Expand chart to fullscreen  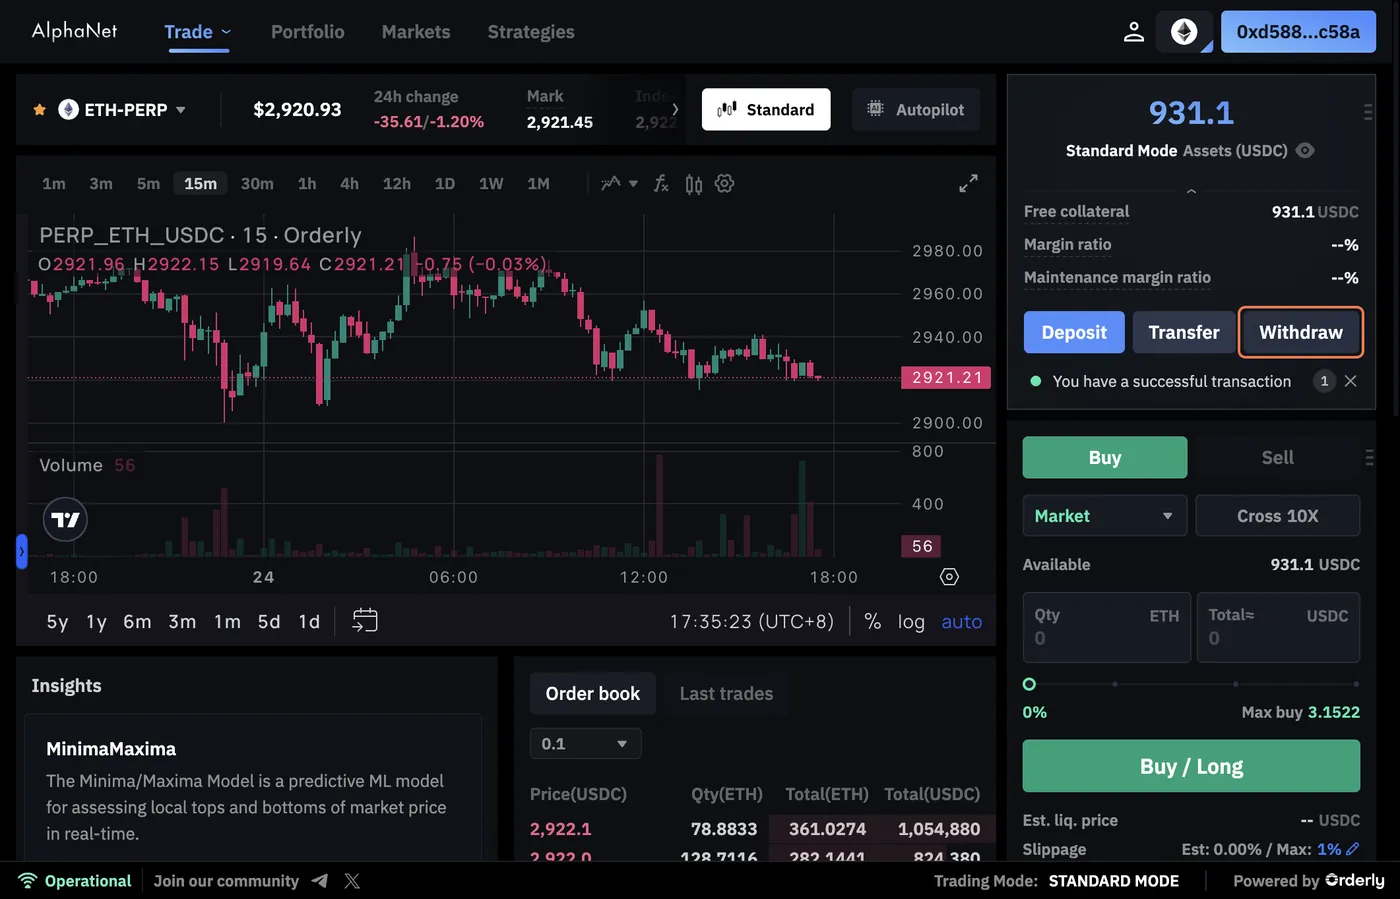(968, 184)
